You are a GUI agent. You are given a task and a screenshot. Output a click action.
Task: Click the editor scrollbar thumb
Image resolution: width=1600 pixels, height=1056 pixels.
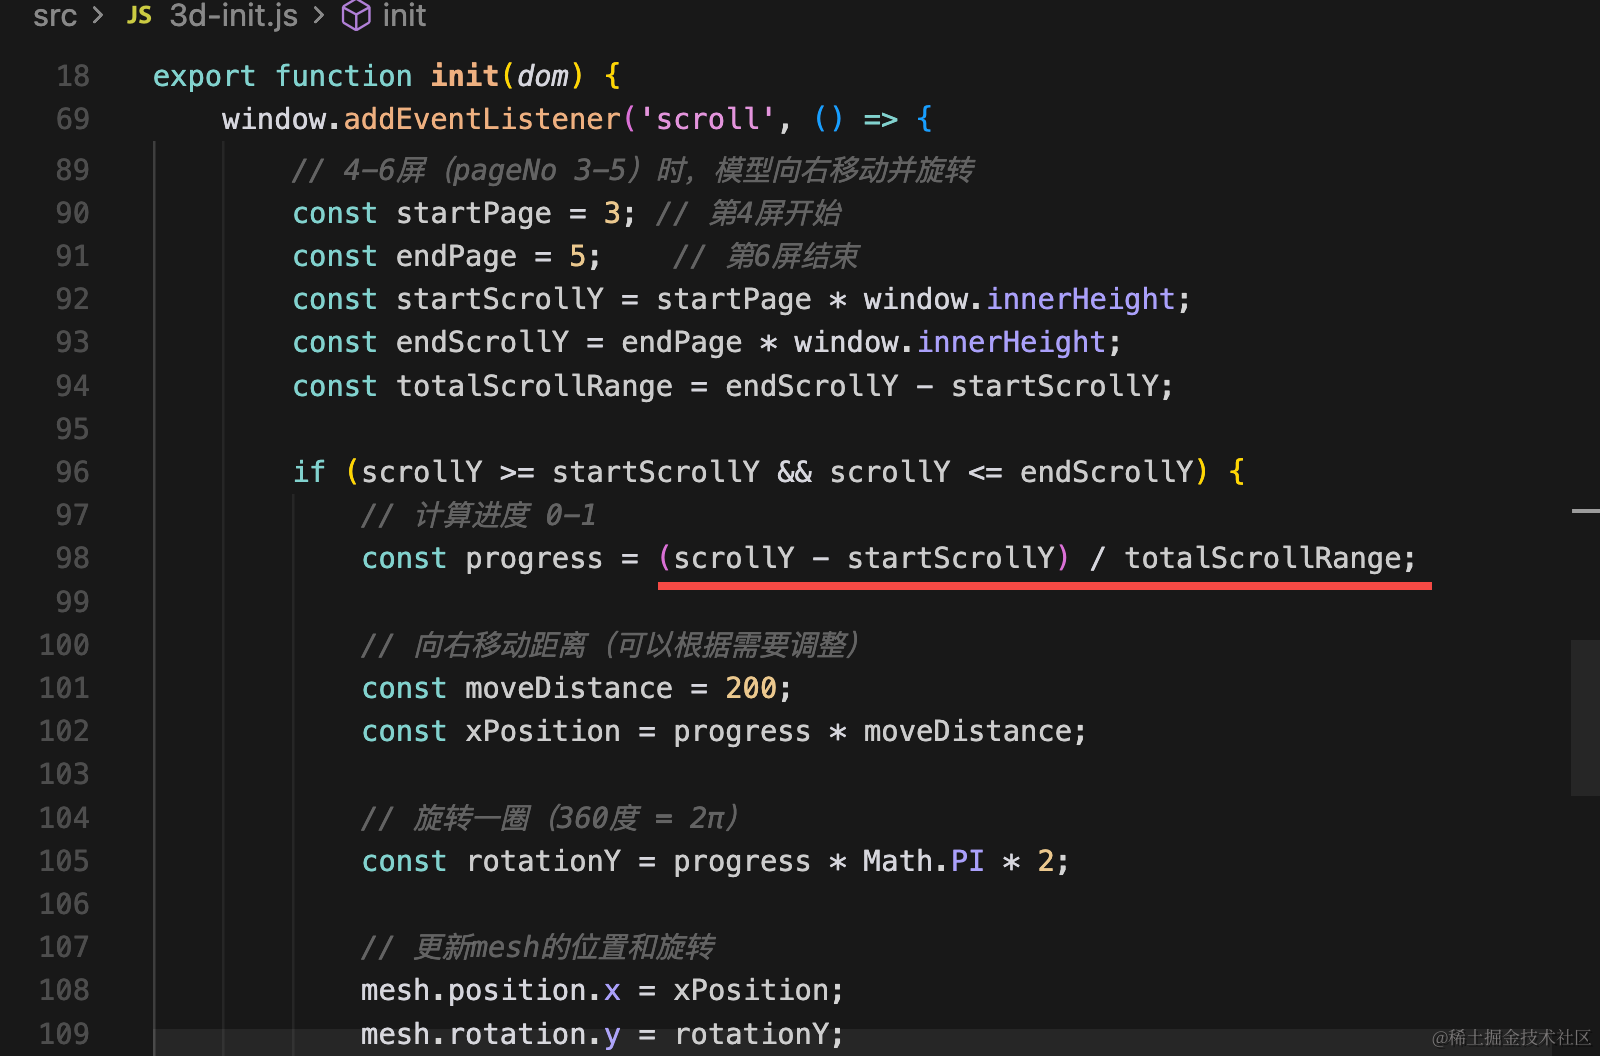tap(1585, 718)
